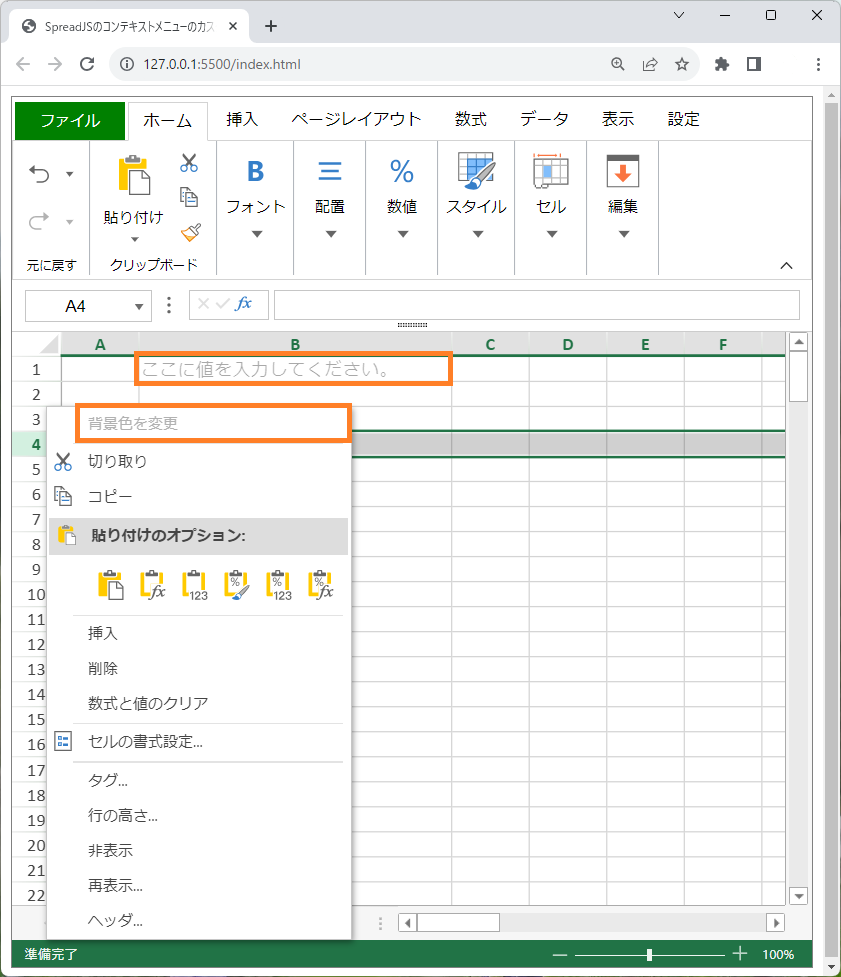Select 挿入 in context menu
The height and width of the screenshot is (977, 841).
pos(199,633)
